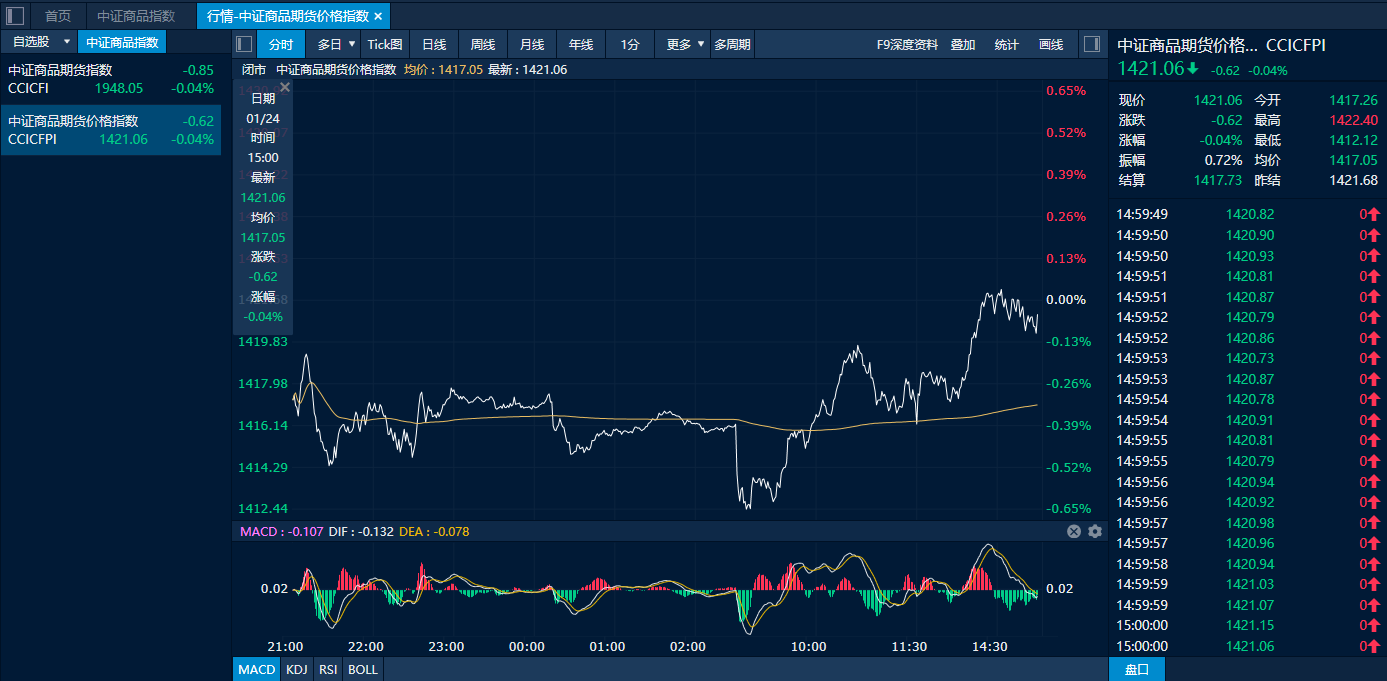Open MACD indicator settings gear
Image resolution: width=1387 pixels, height=681 pixels.
click(1095, 532)
